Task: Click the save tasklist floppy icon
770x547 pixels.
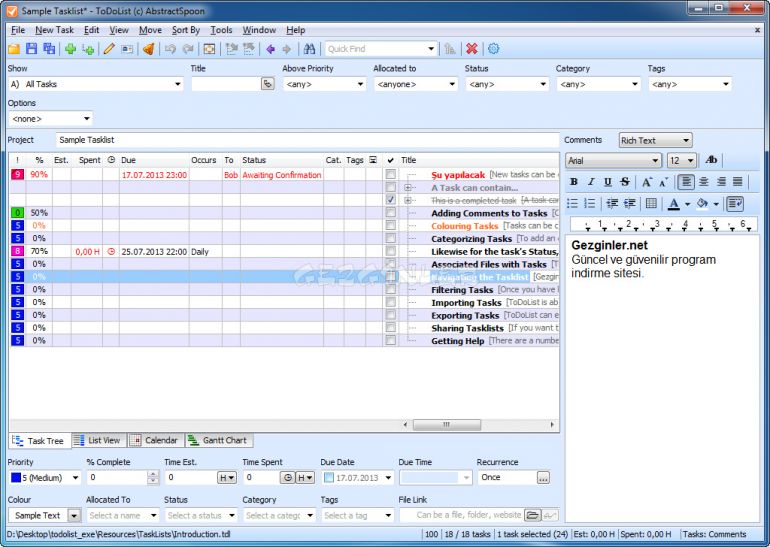Action: pos(31,49)
